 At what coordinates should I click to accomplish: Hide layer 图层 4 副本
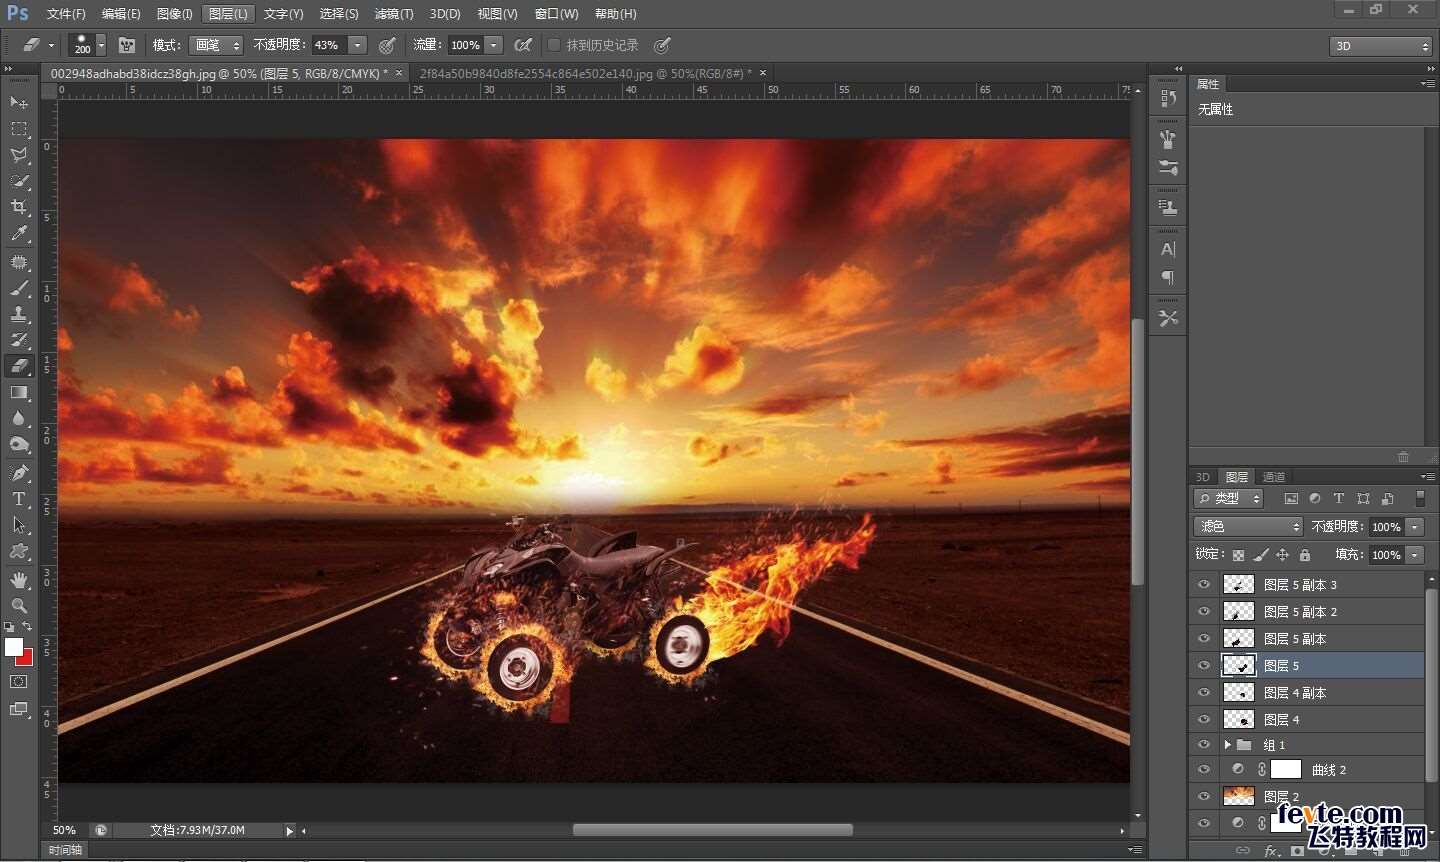[x=1204, y=693]
